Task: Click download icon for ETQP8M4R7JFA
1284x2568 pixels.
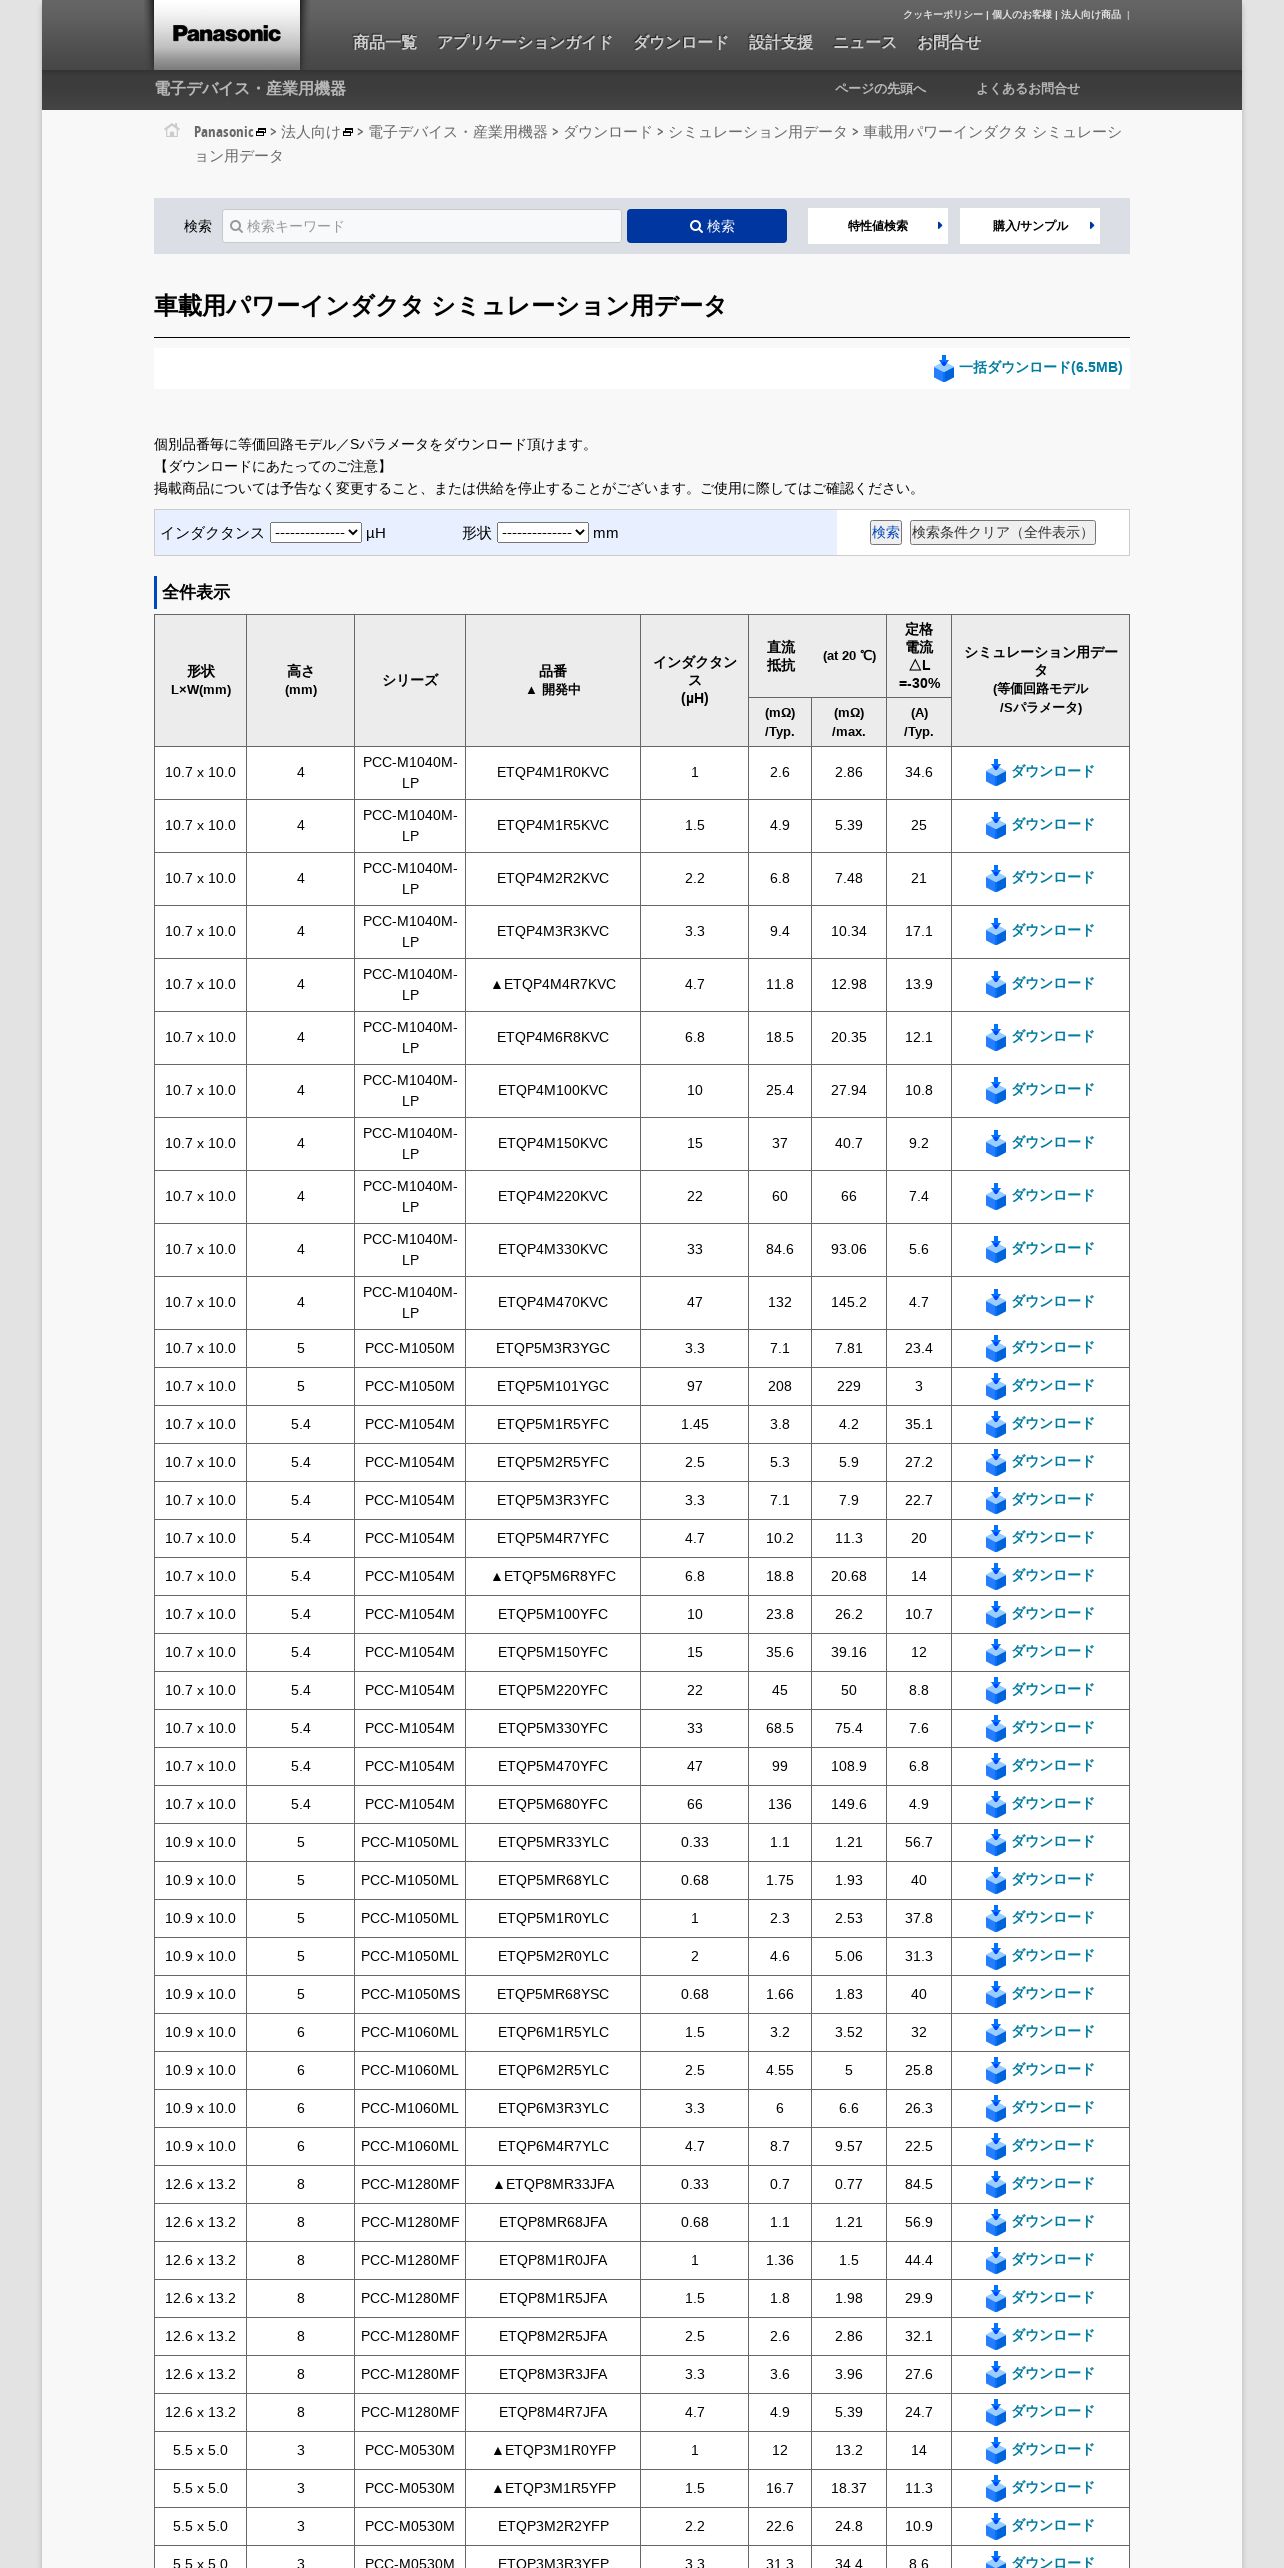Action: pos(995,2412)
